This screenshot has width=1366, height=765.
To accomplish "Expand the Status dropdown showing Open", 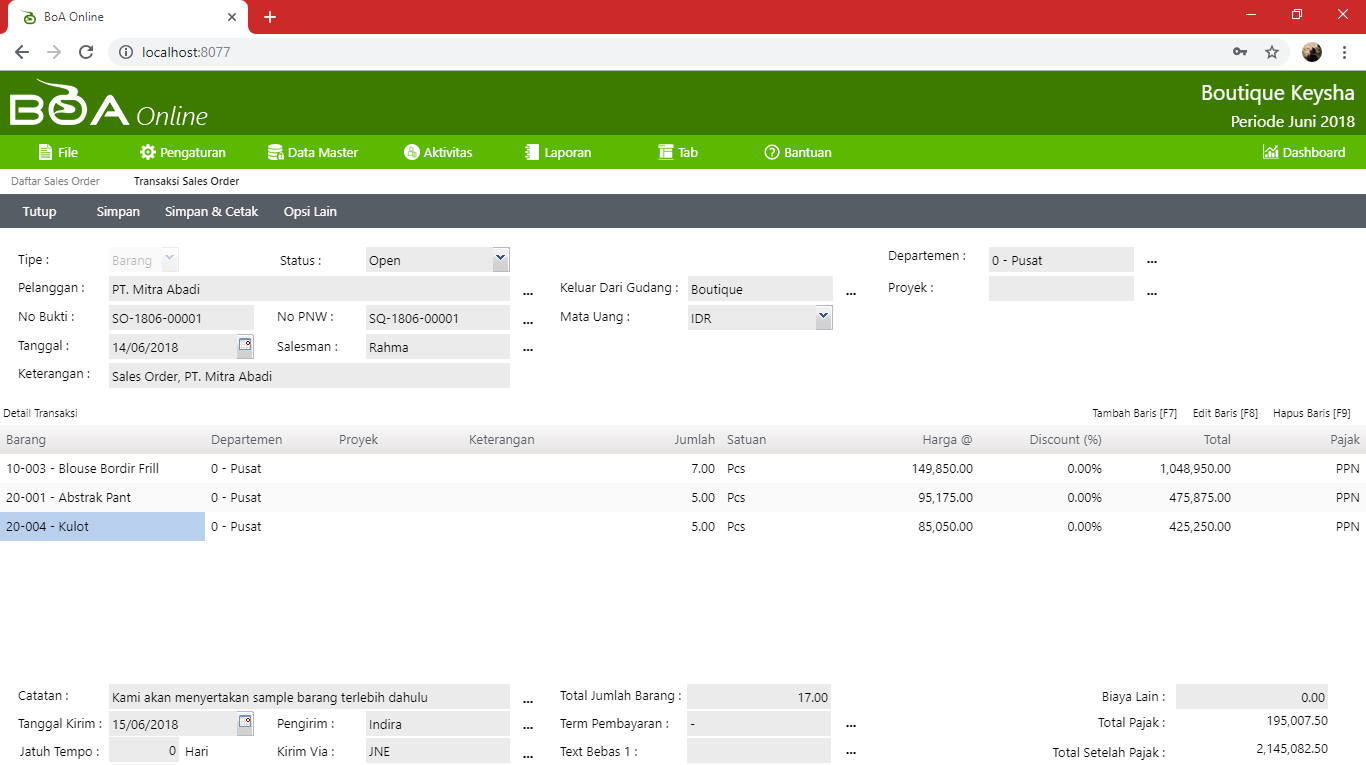I will coord(501,260).
